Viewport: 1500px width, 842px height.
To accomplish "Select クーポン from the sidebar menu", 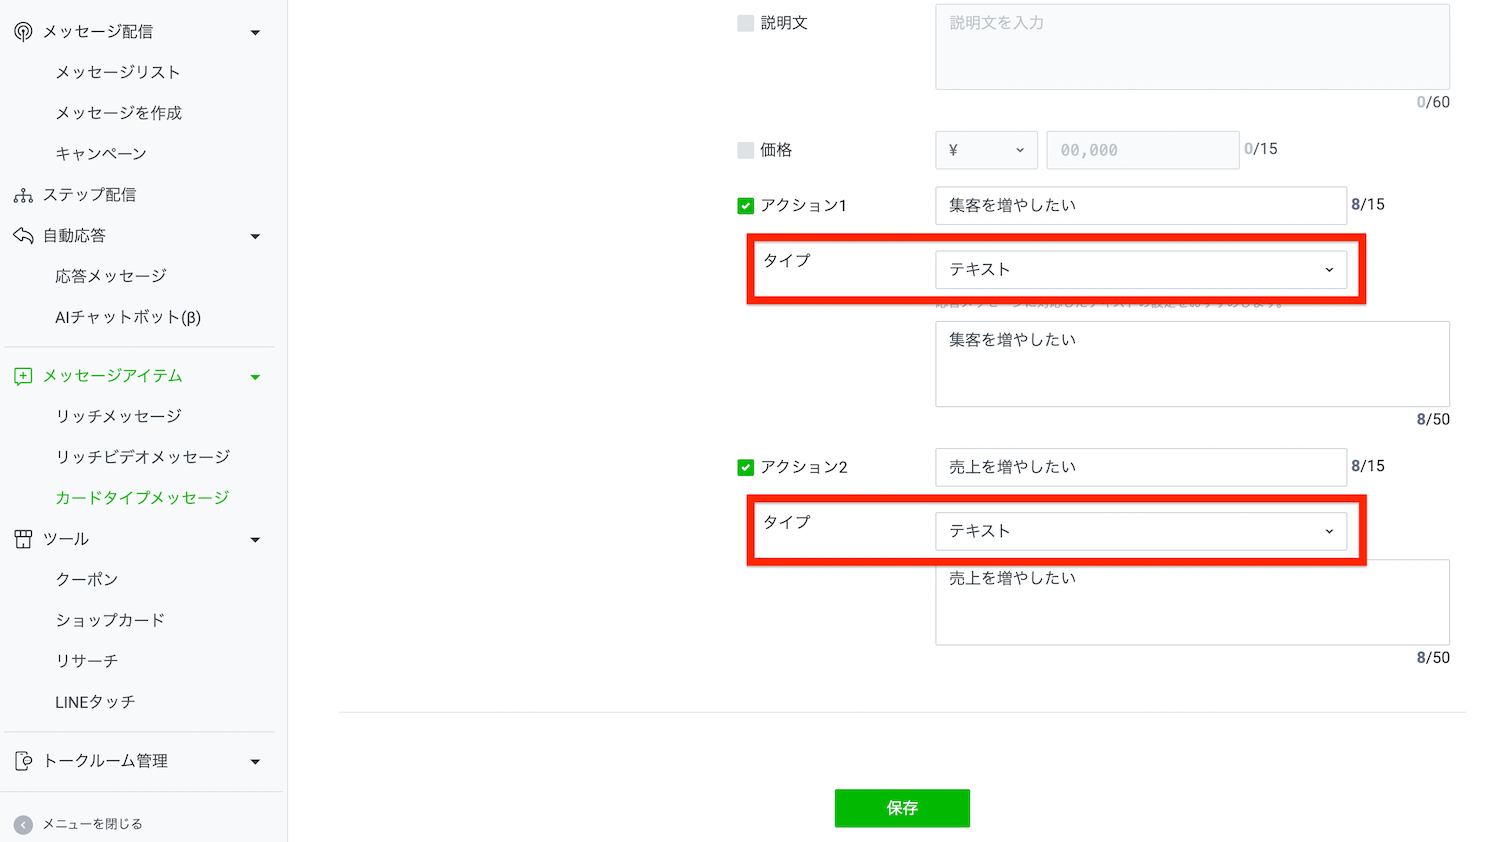I will click(x=87, y=579).
